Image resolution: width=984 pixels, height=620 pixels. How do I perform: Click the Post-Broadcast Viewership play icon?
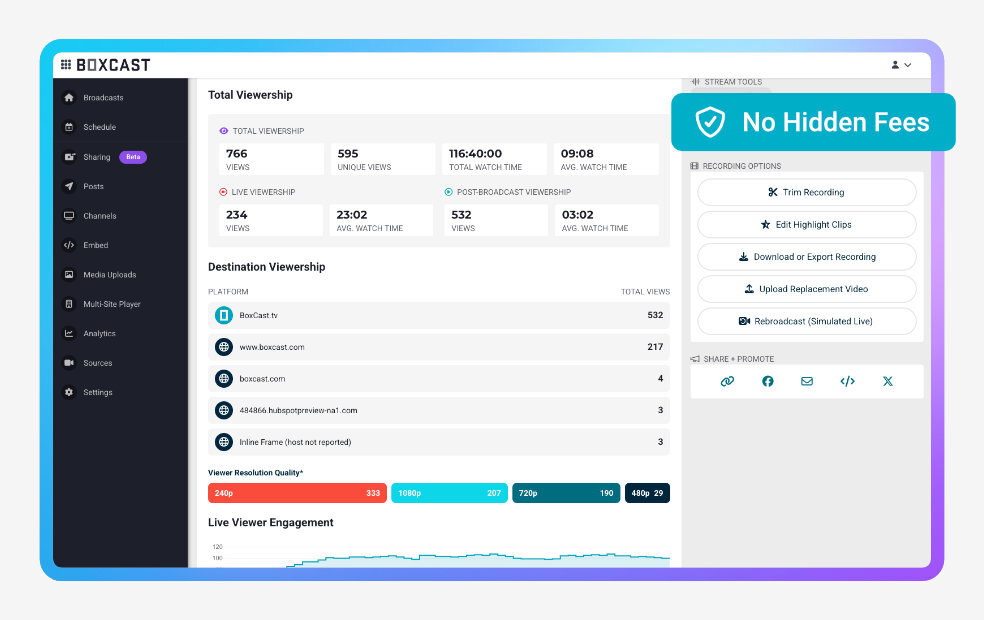(448, 192)
